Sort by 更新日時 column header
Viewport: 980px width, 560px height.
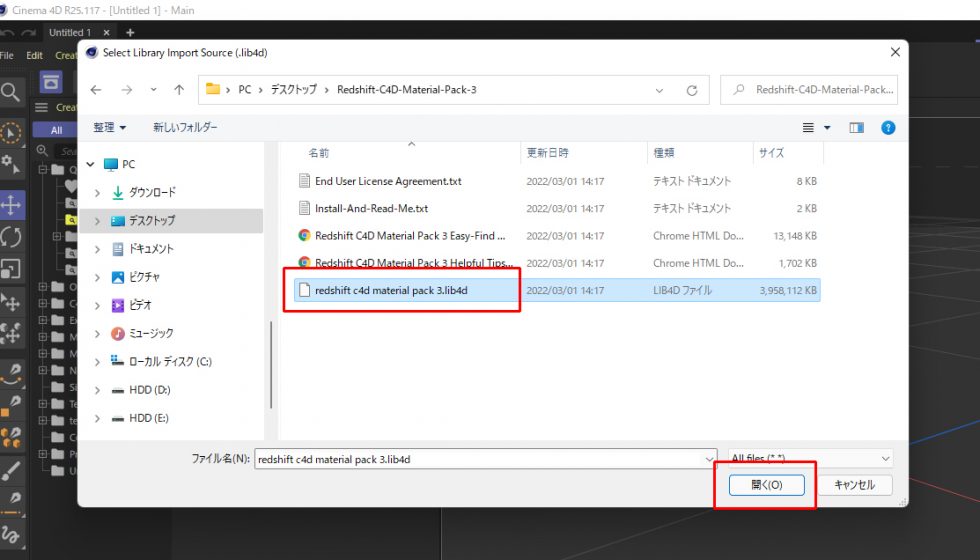click(x=548, y=152)
